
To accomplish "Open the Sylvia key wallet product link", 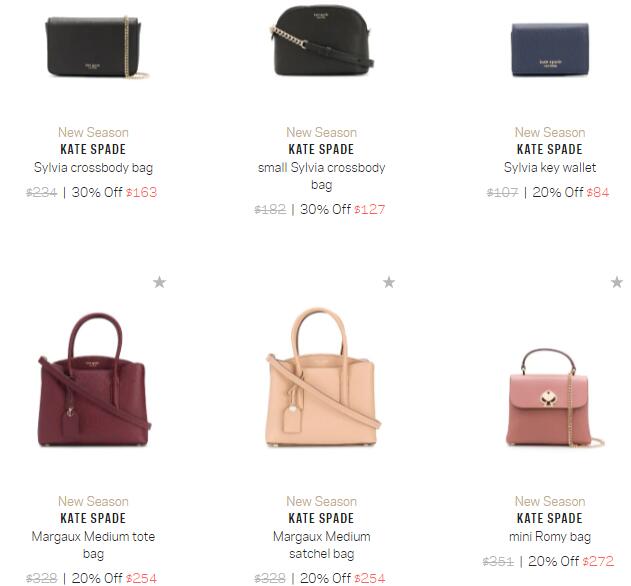I will pyautogui.click(x=550, y=167).
